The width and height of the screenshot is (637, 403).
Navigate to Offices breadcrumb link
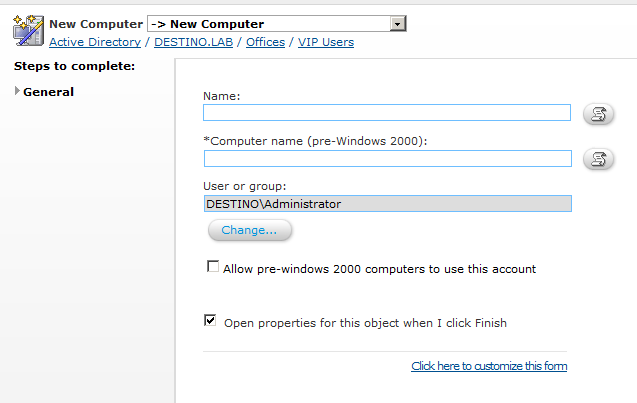tap(265, 42)
